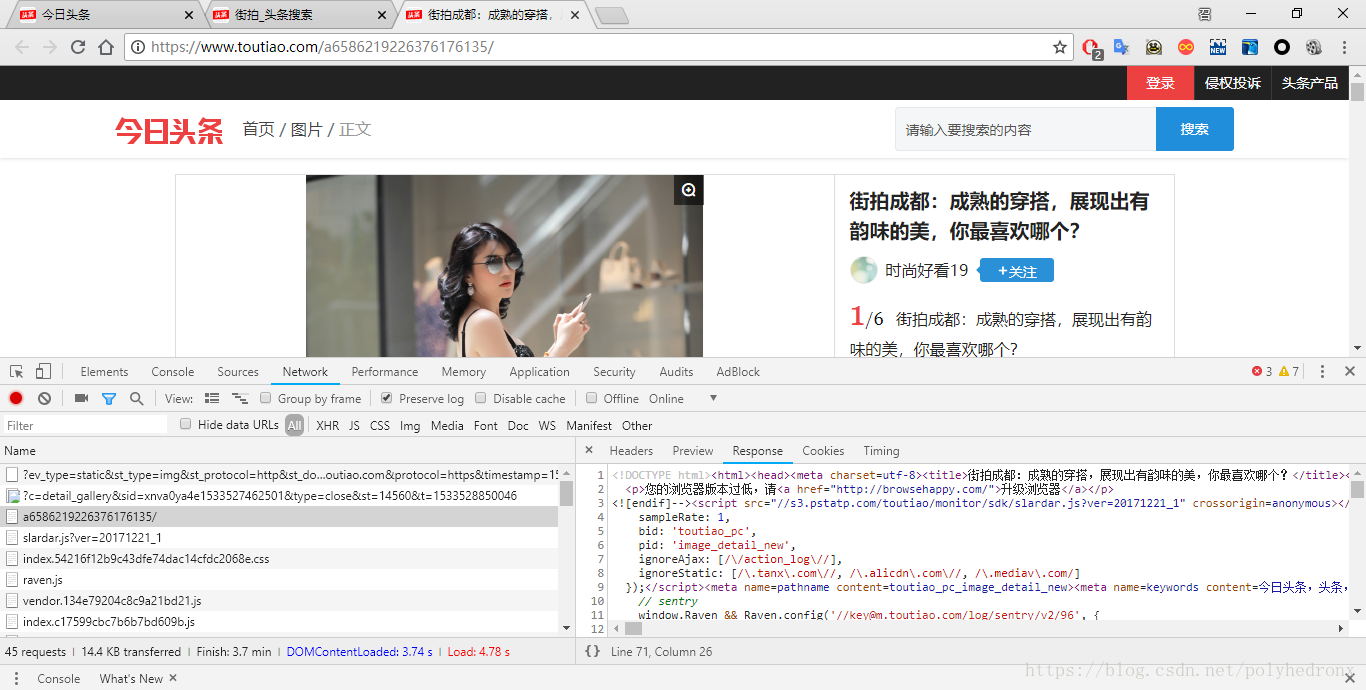This screenshot has width=1366, height=690.
Task: Click the red 登录 login button
Action: (1160, 83)
